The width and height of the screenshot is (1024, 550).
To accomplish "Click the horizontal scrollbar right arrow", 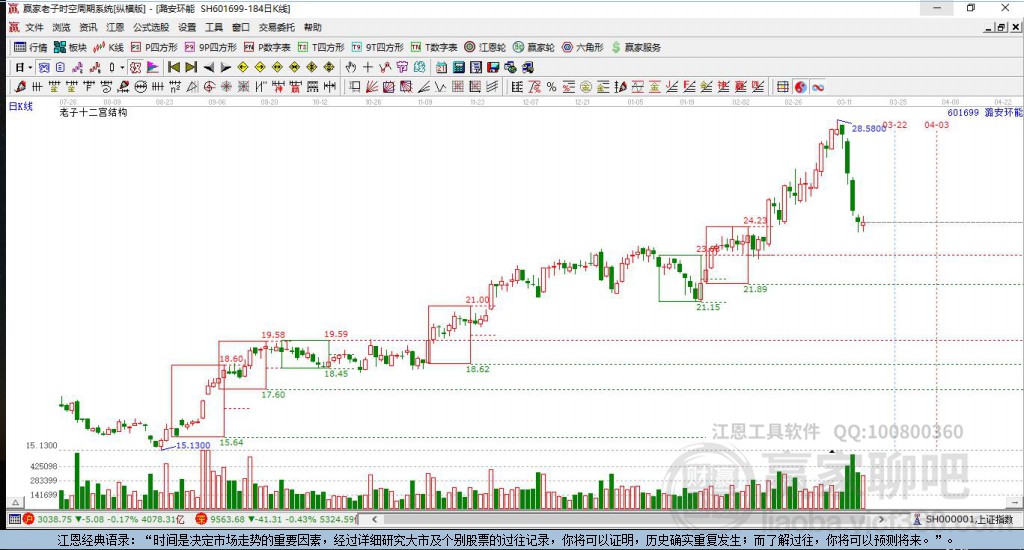I will coord(881,519).
